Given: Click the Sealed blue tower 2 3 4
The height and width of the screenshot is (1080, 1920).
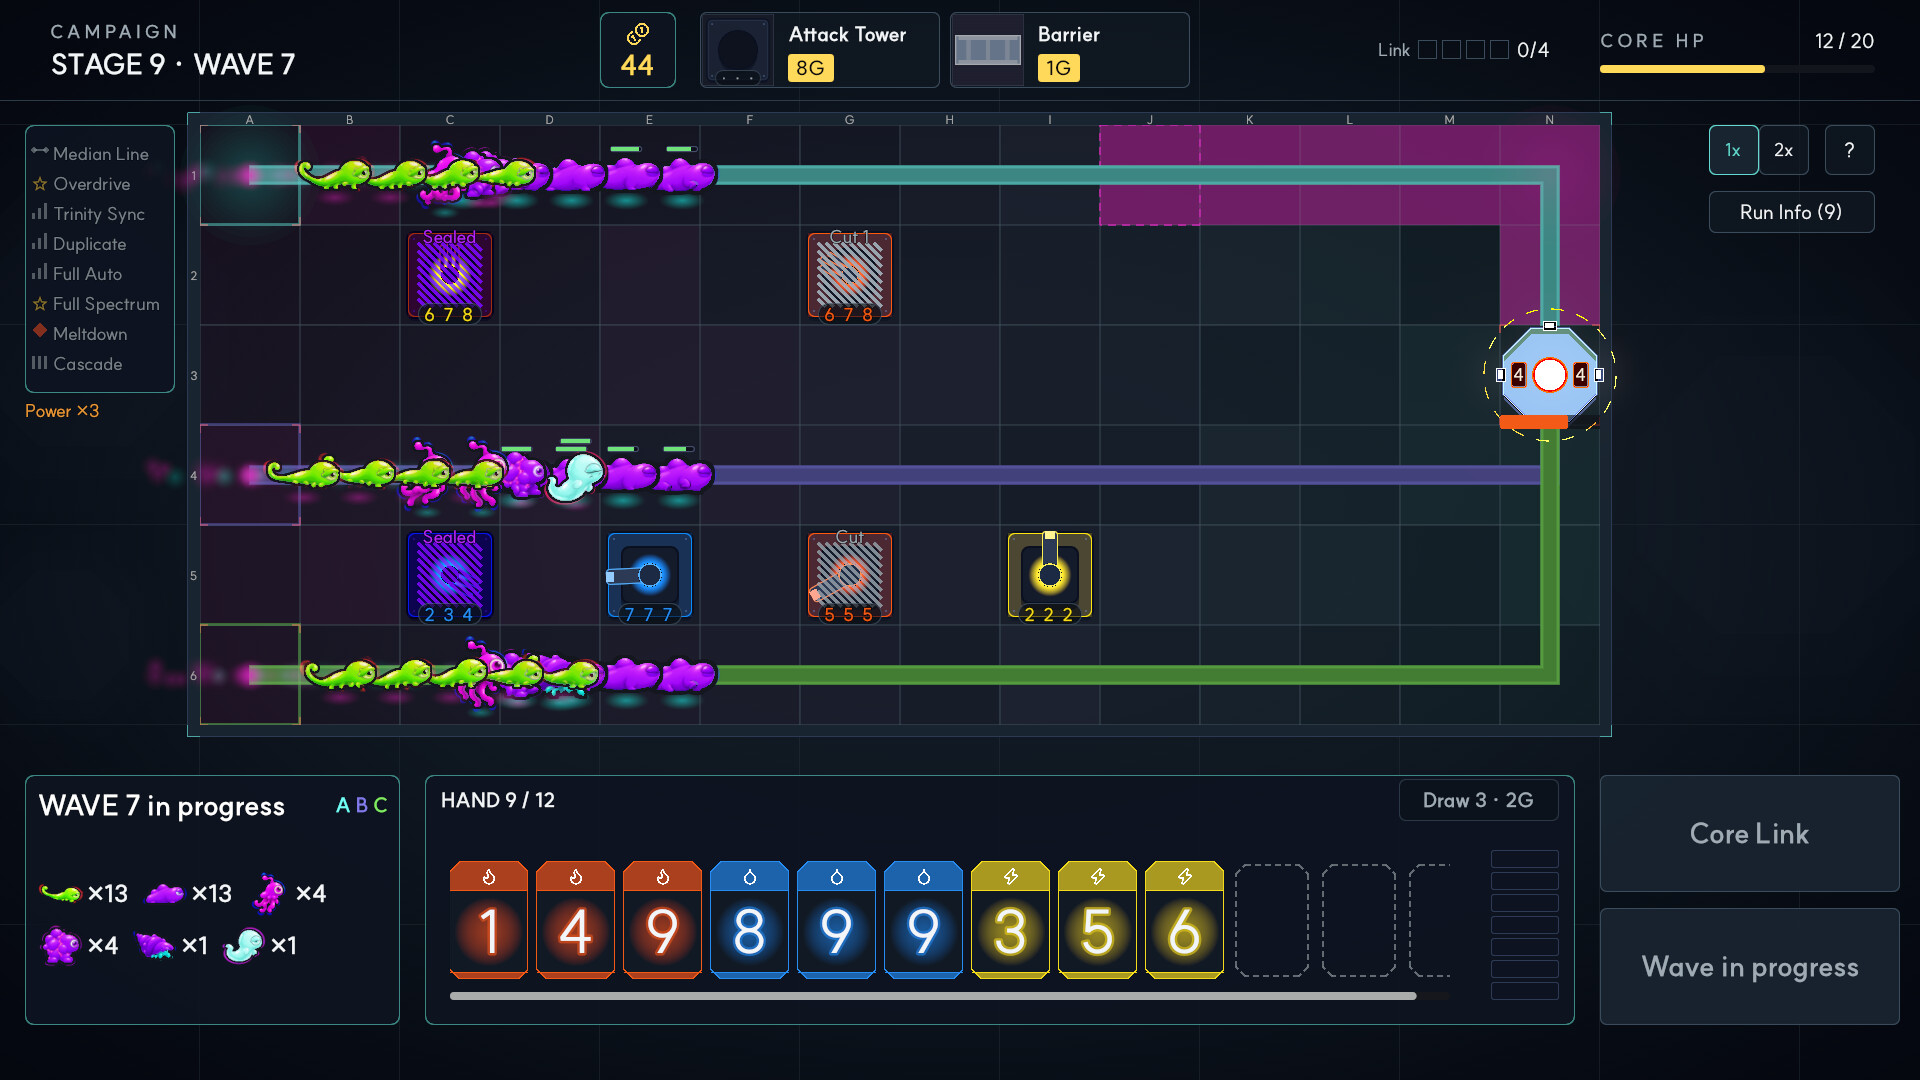Looking at the screenshot, I should (x=450, y=576).
